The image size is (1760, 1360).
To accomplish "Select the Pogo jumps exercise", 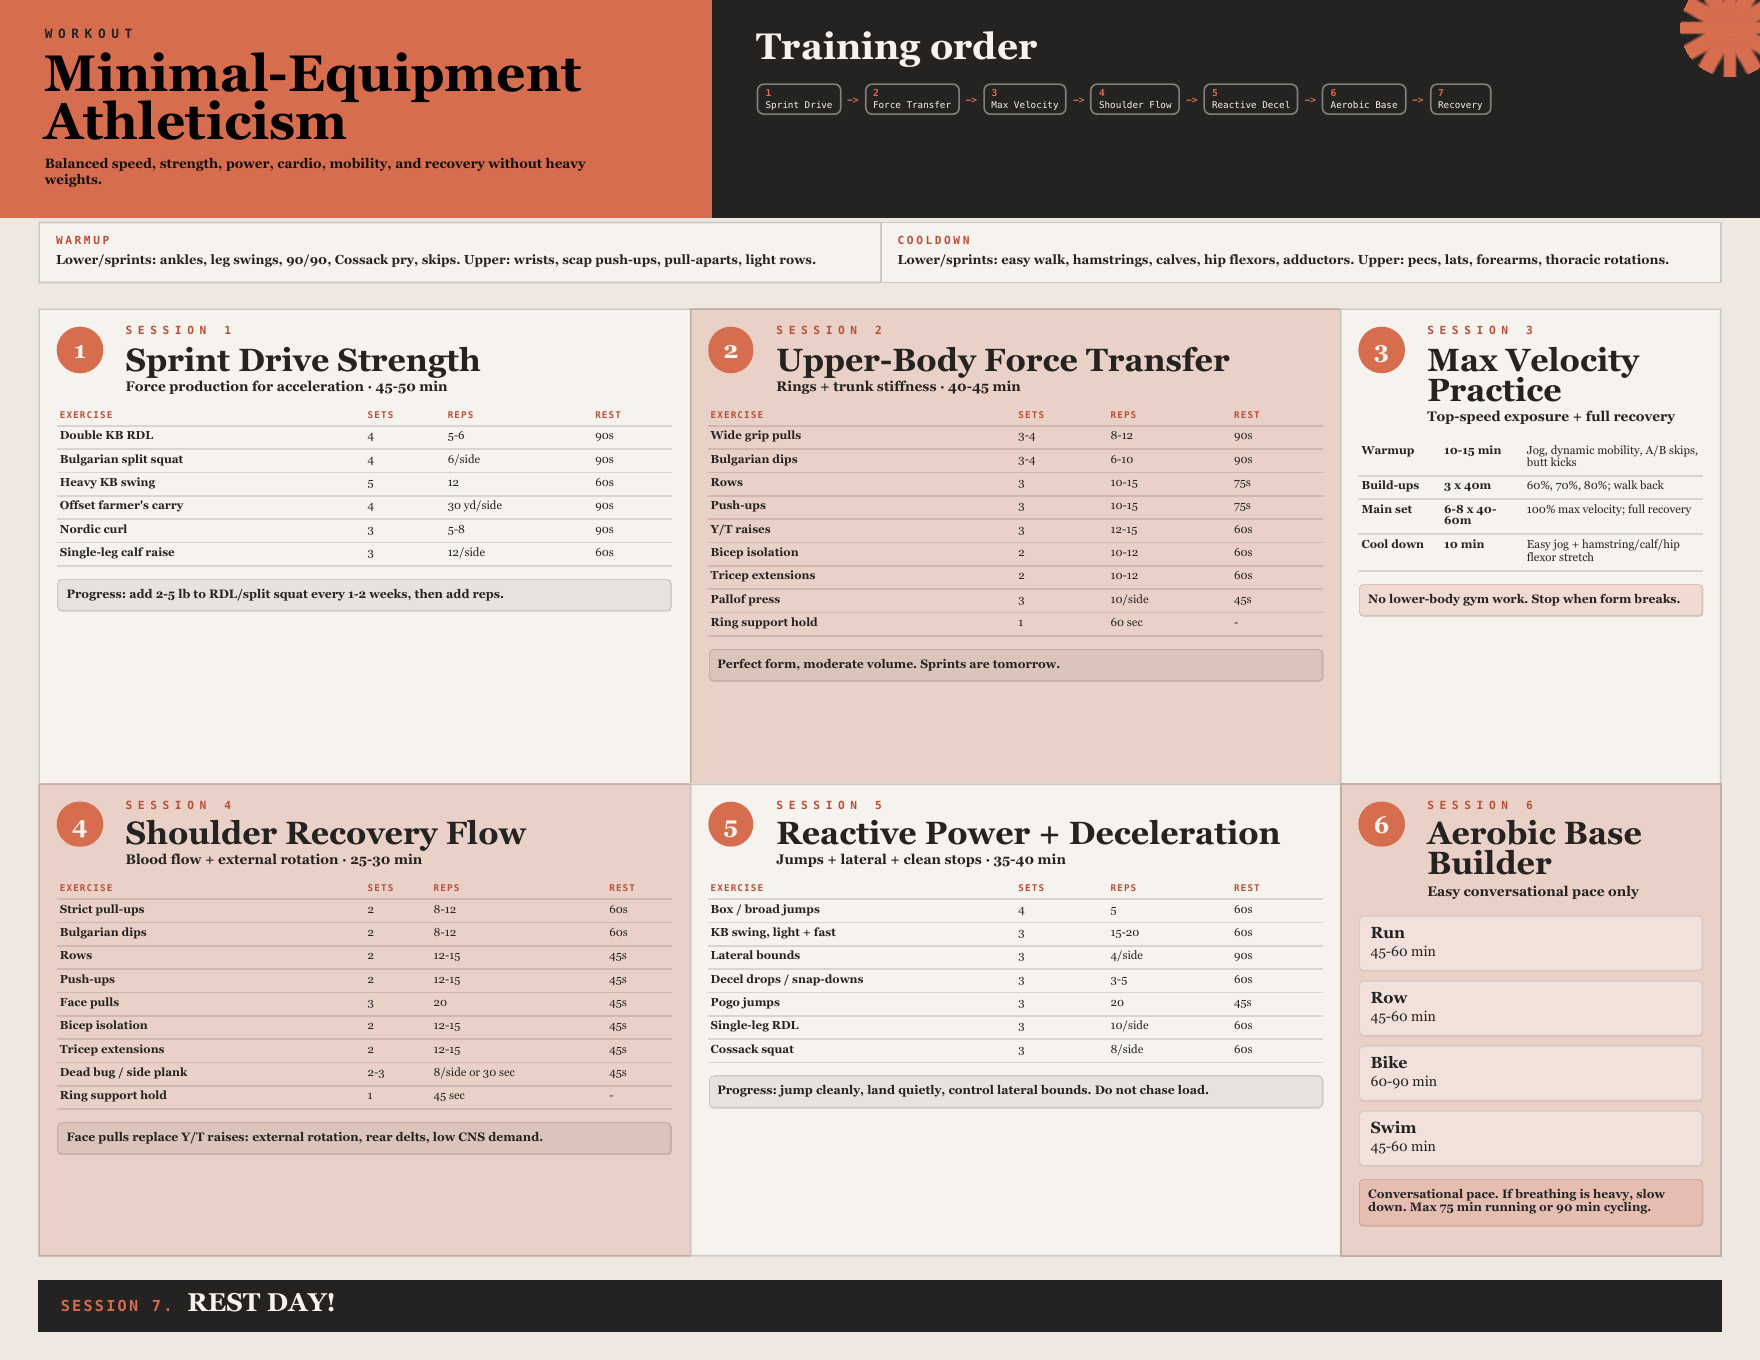I will (745, 1002).
